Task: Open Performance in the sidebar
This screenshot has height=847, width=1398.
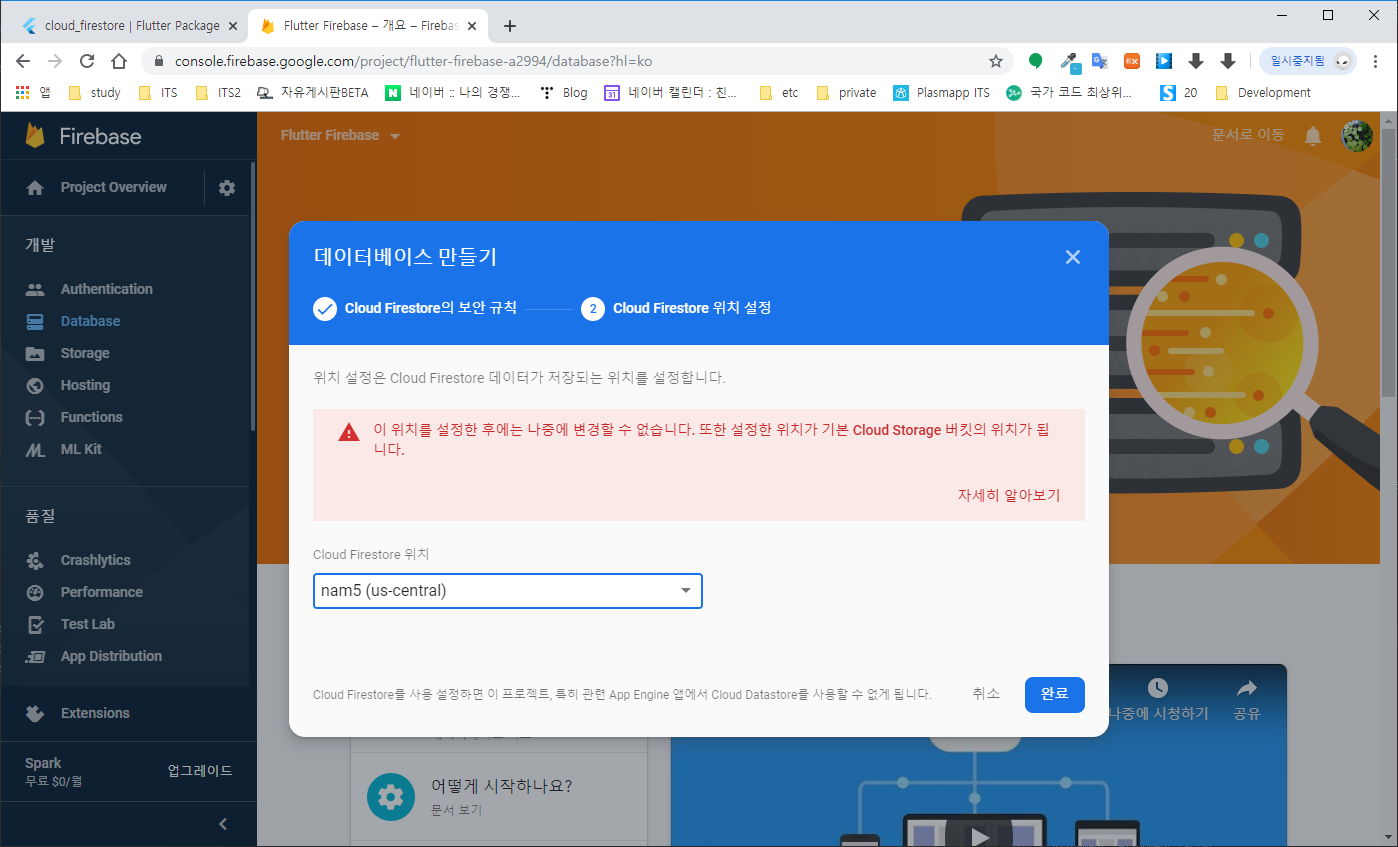Action: pyautogui.click(x=101, y=592)
